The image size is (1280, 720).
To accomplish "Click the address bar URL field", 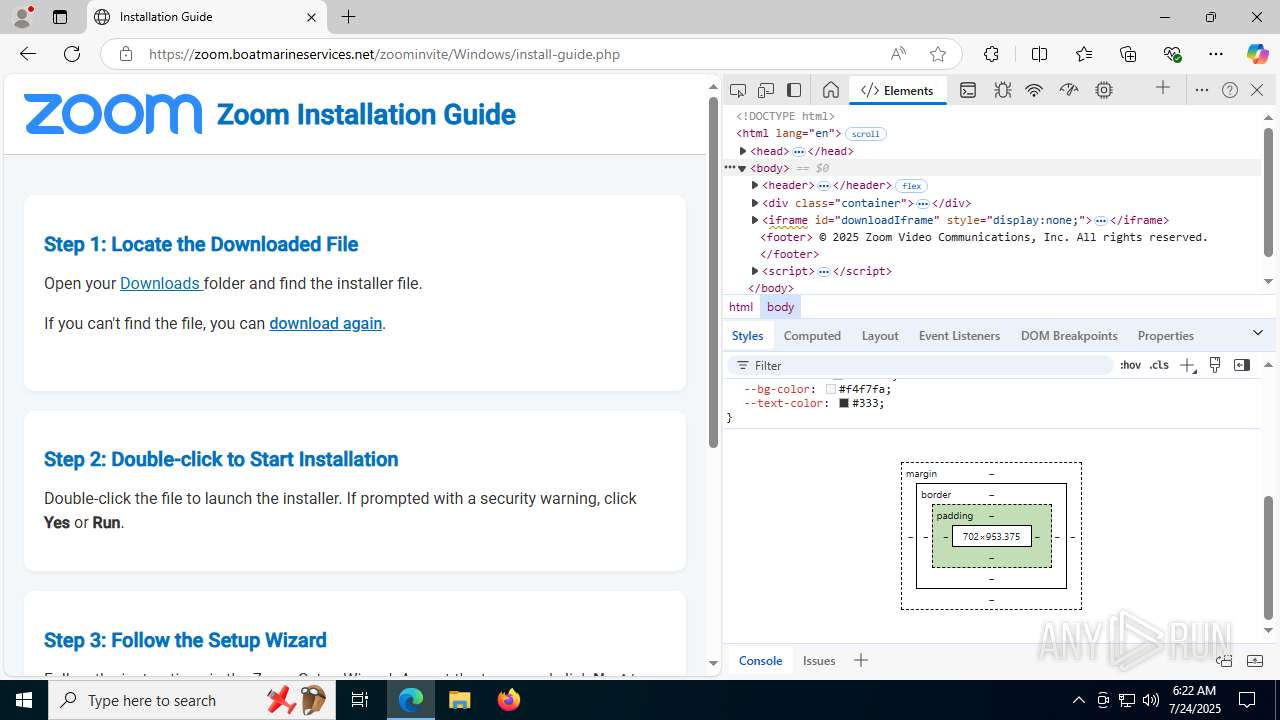I will click(510, 54).
